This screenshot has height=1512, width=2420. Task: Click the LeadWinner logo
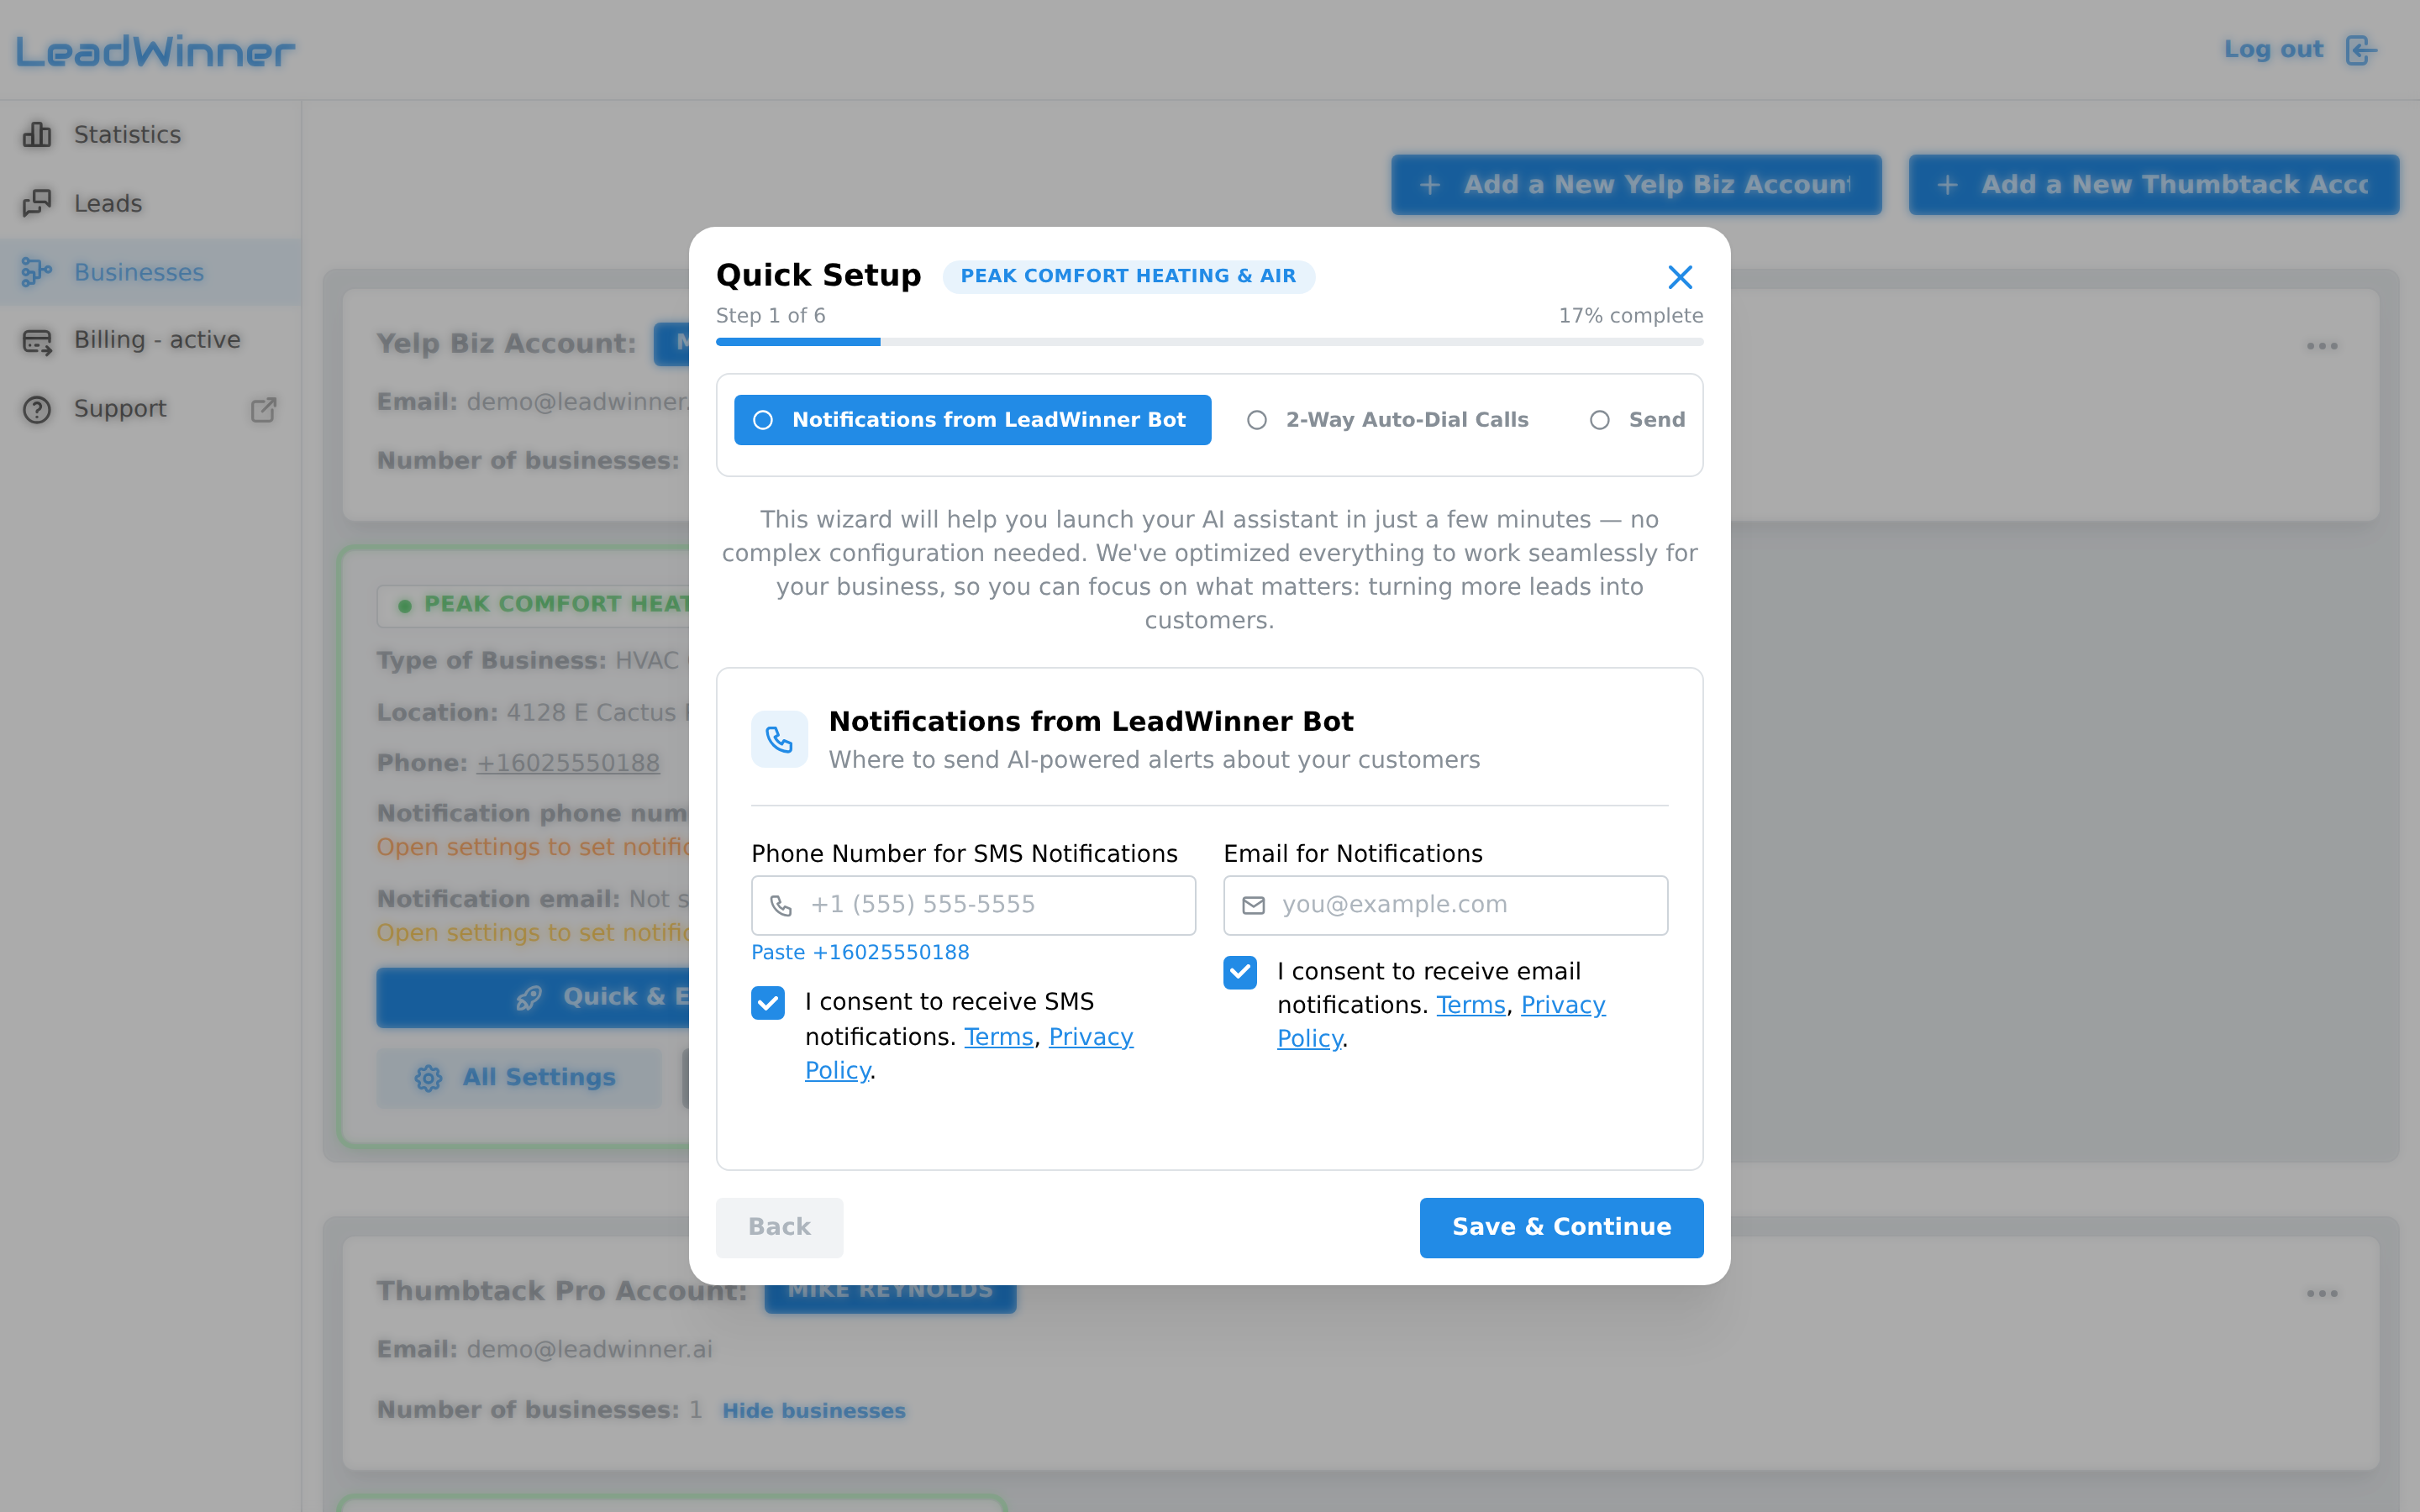click(155, 51)
